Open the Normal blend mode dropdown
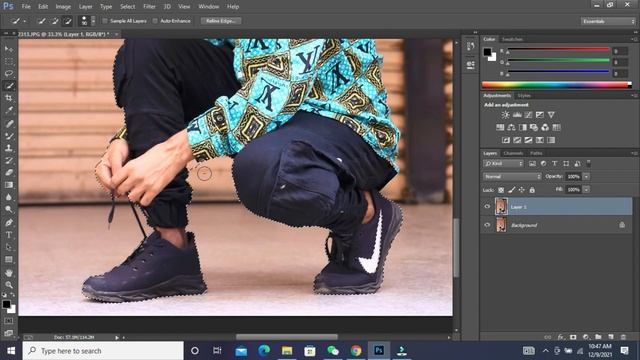 [x=512, y=176]
